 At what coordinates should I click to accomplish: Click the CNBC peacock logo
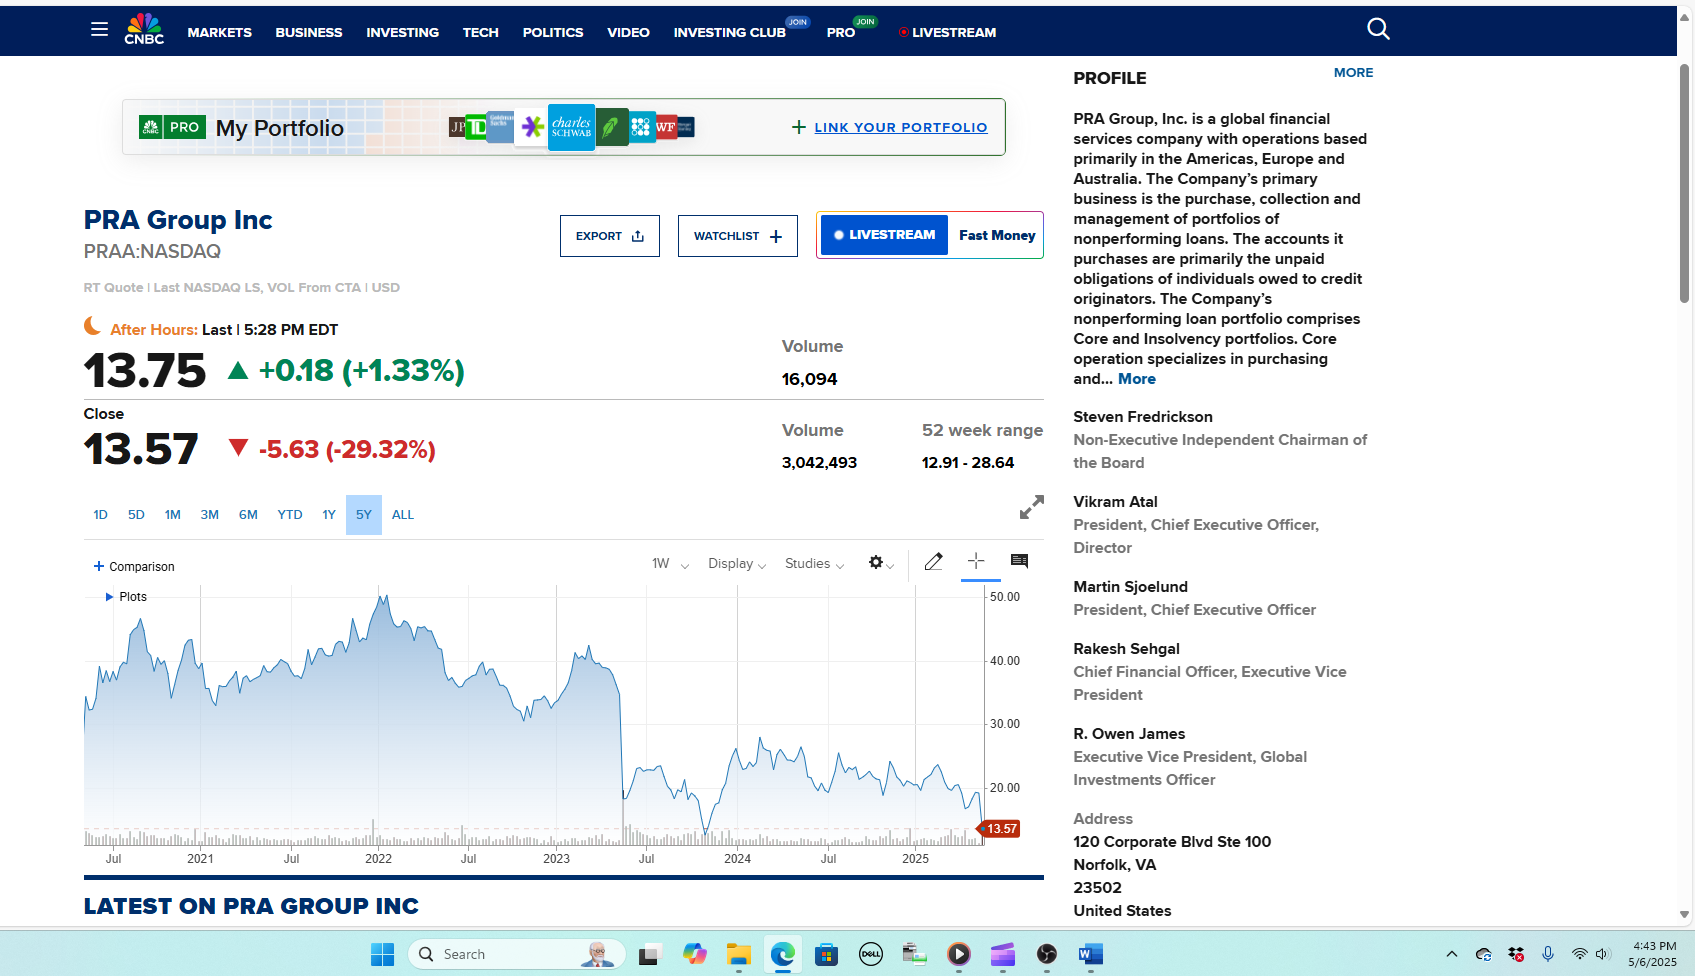[144, 29]
